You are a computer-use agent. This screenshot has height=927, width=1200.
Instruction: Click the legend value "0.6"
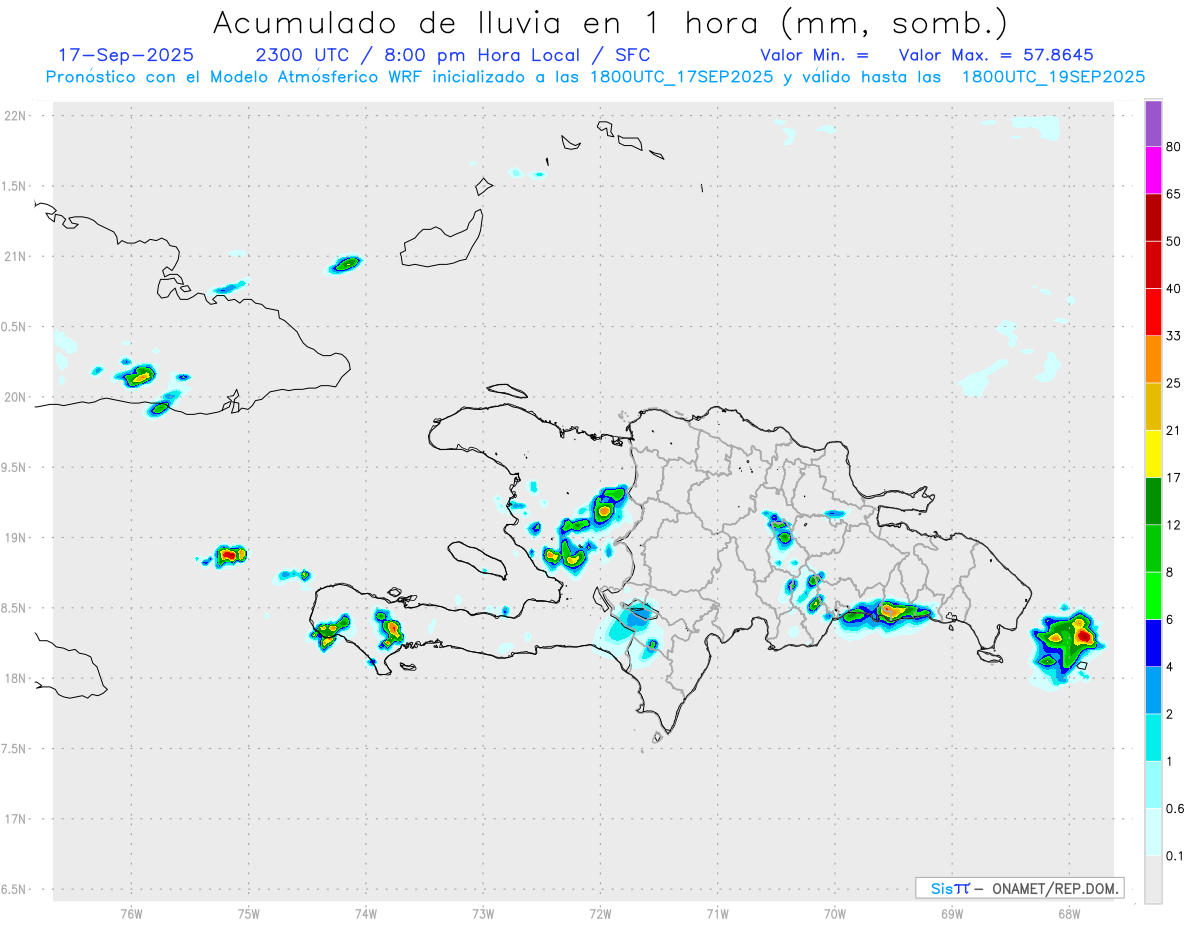point(1176,808)
